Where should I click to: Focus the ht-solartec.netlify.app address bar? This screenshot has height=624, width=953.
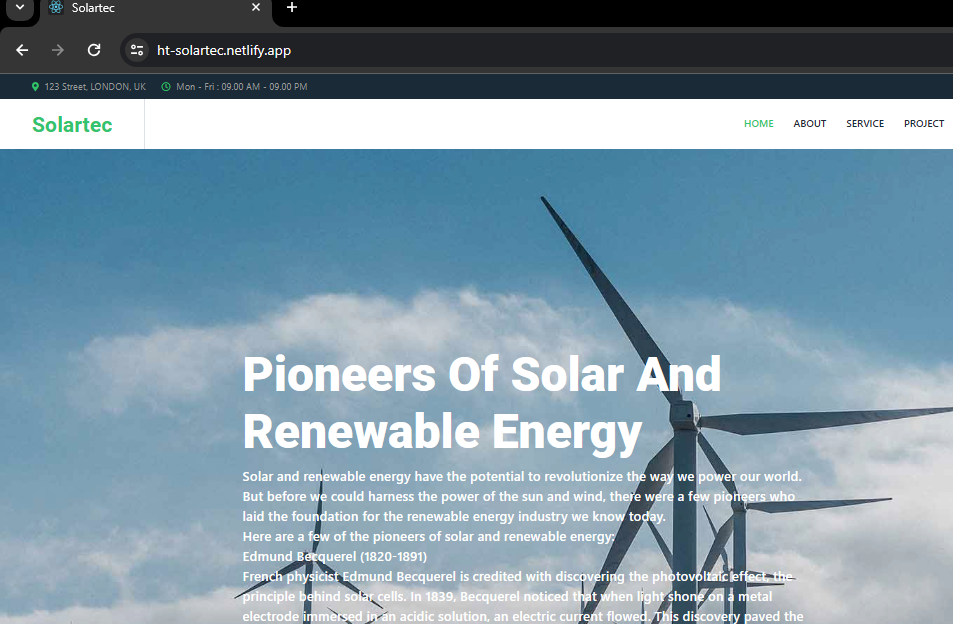click(x=400, y=50)
